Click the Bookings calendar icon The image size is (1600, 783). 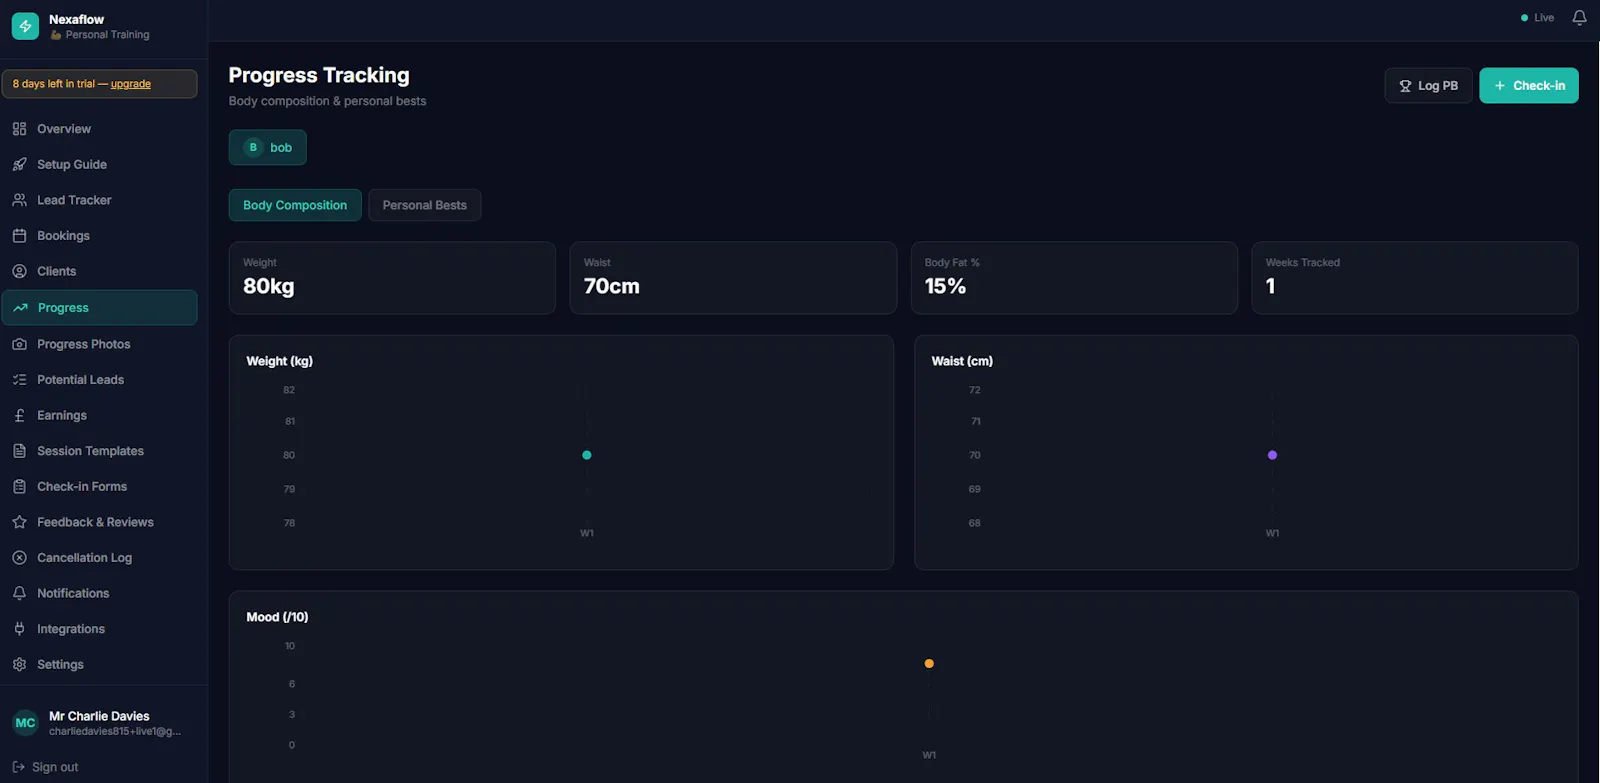tap(19, 236)
